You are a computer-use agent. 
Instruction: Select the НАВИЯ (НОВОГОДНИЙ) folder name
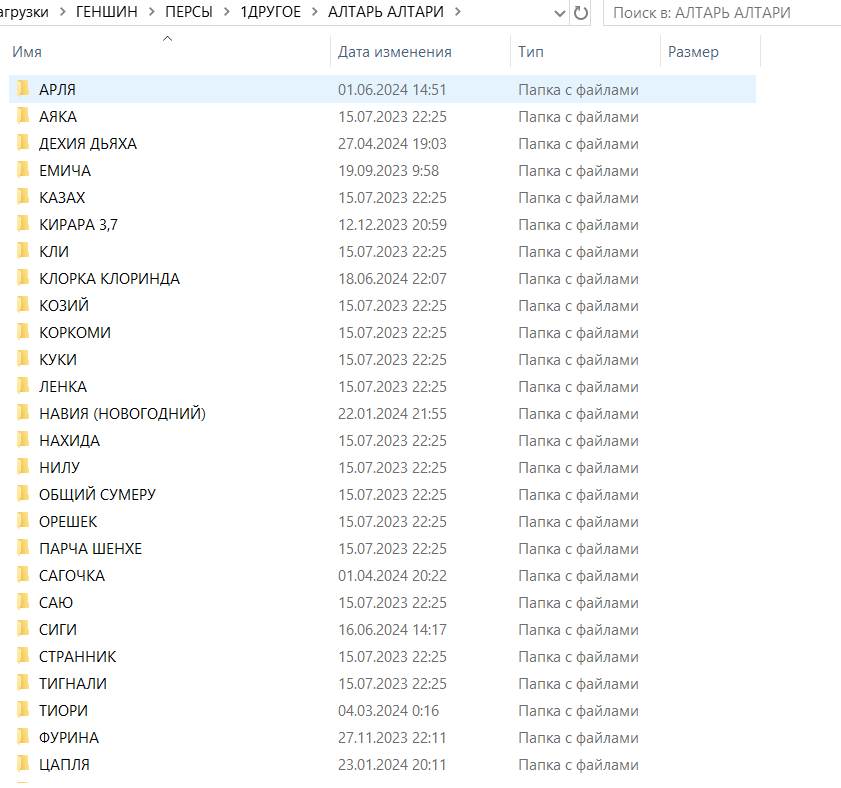point(122,414)
